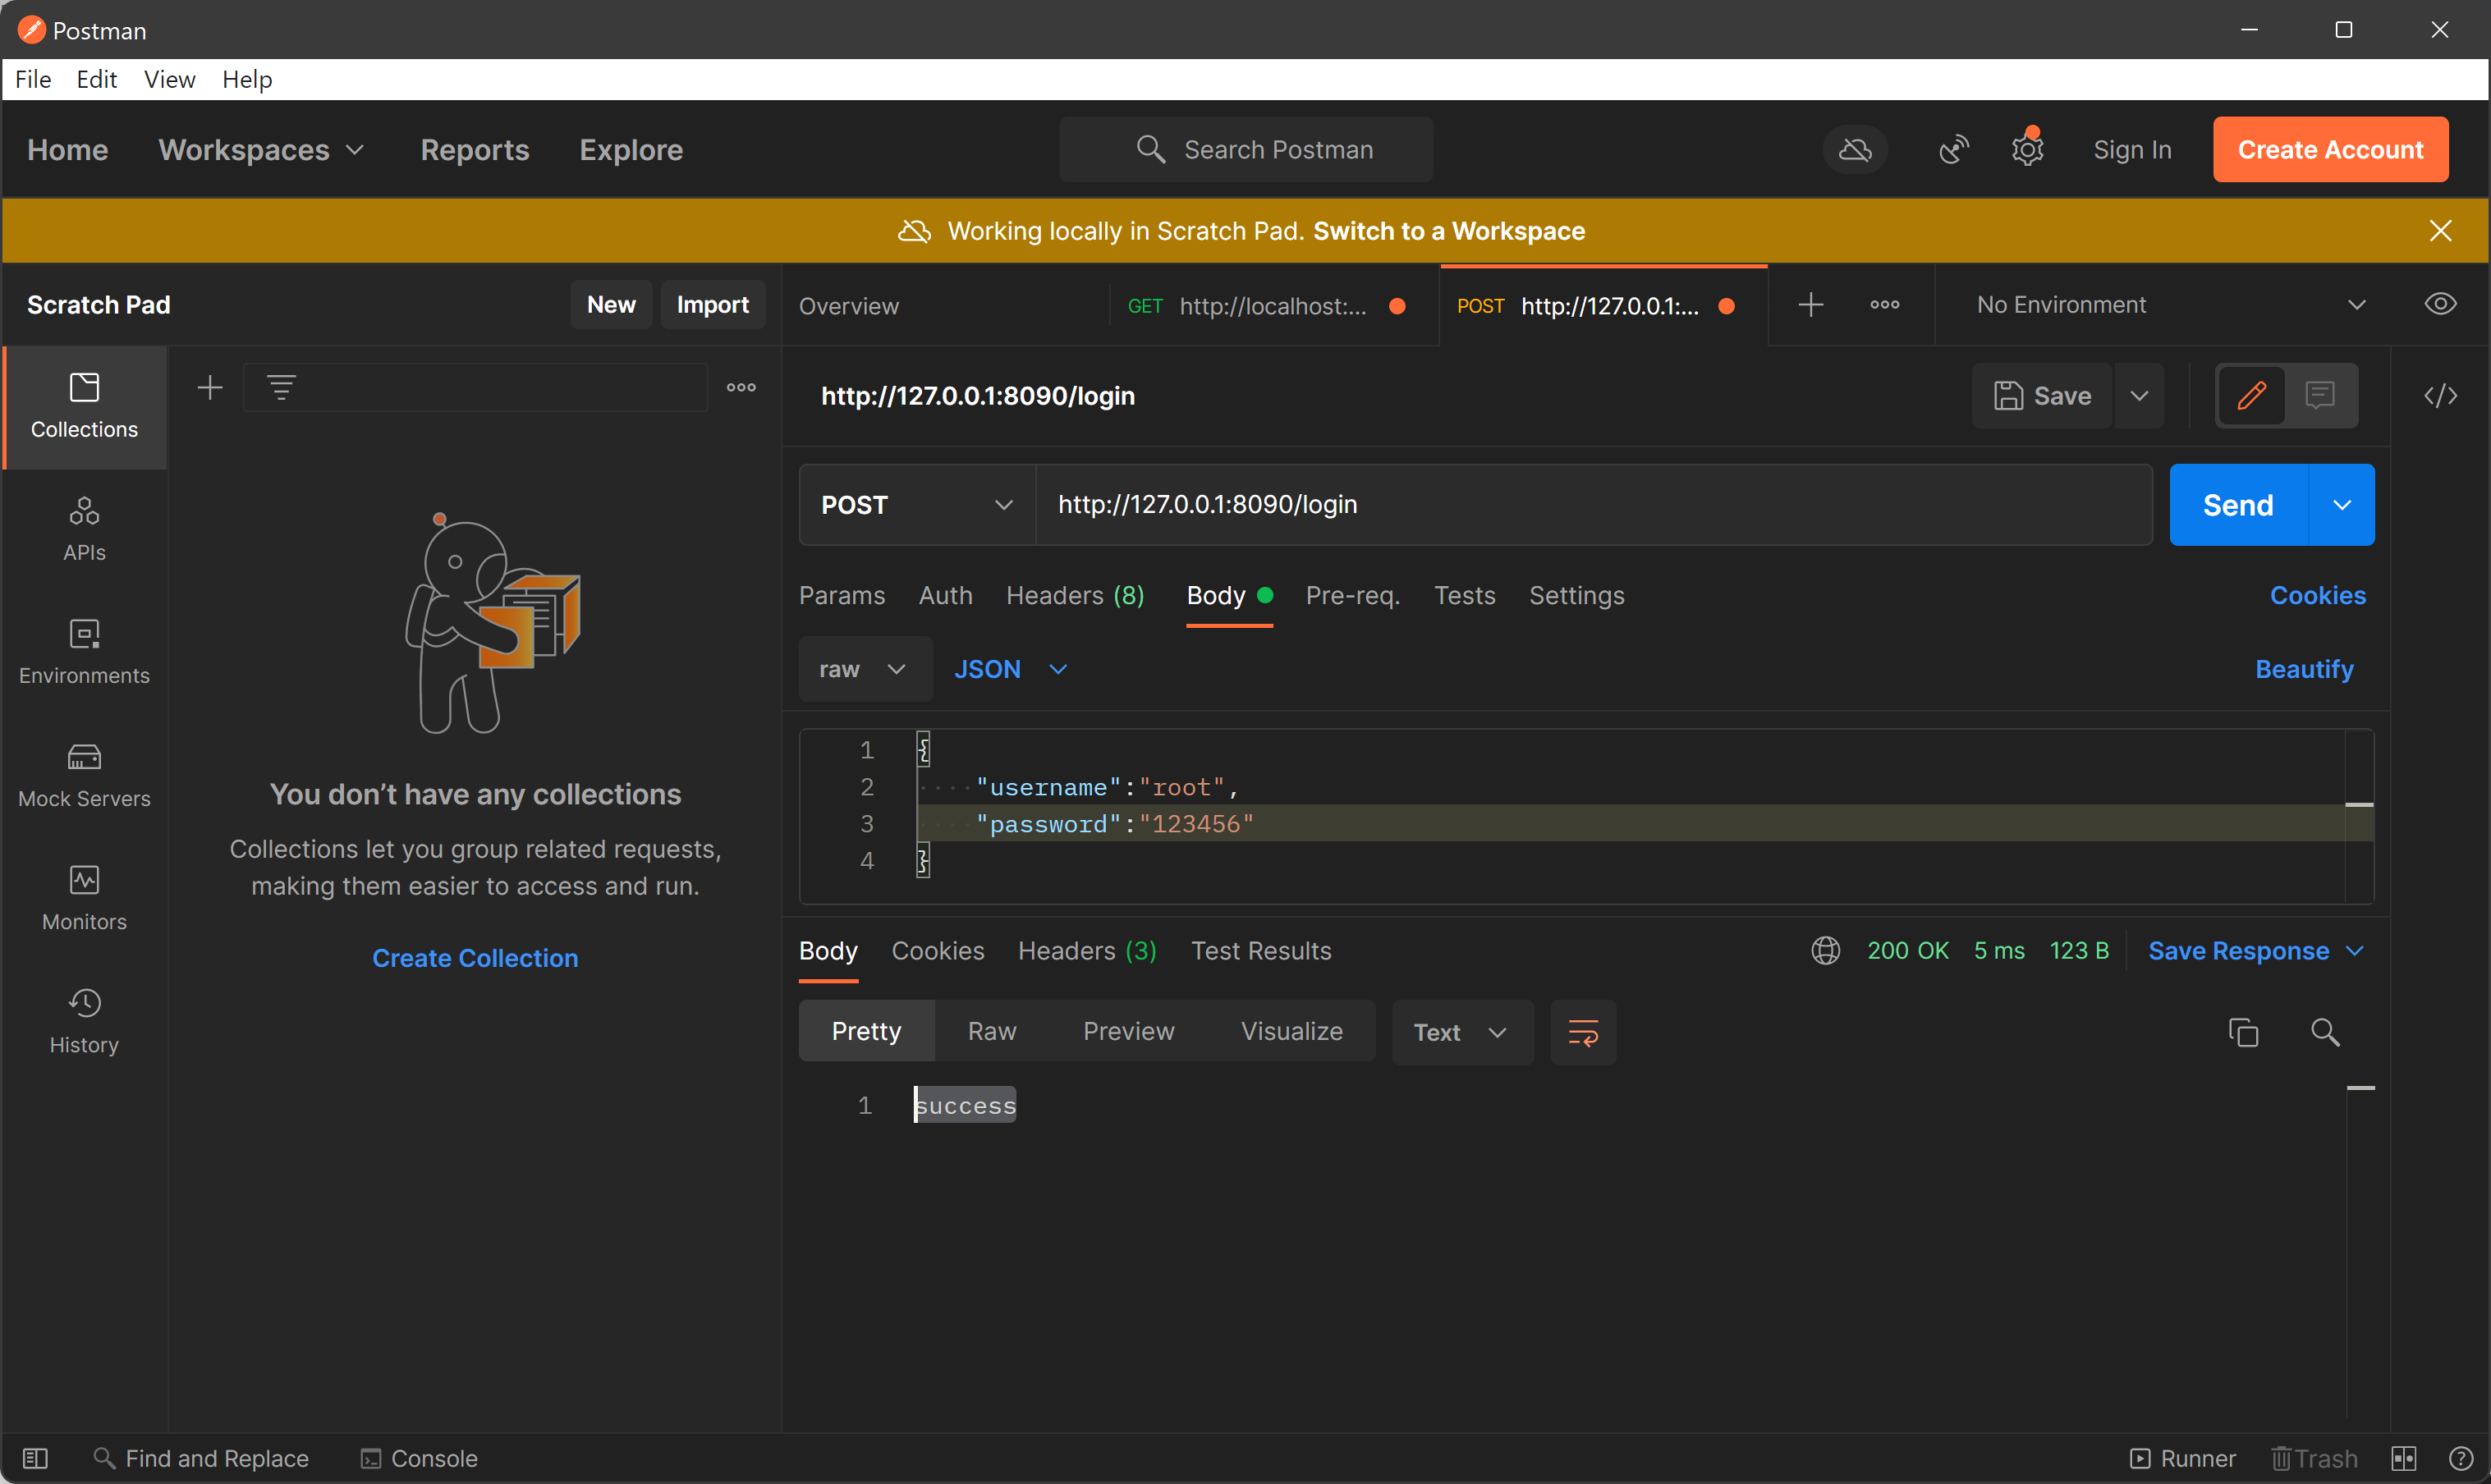Toggle the sidebar from the status bar

coord(35,1459)
